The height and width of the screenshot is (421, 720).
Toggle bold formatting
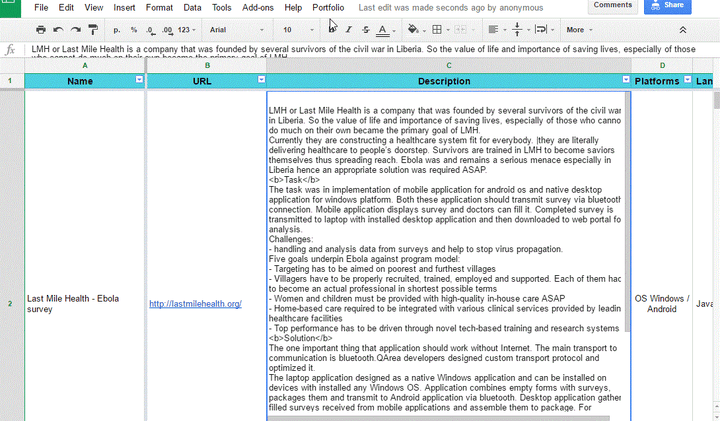coord(332,29)
